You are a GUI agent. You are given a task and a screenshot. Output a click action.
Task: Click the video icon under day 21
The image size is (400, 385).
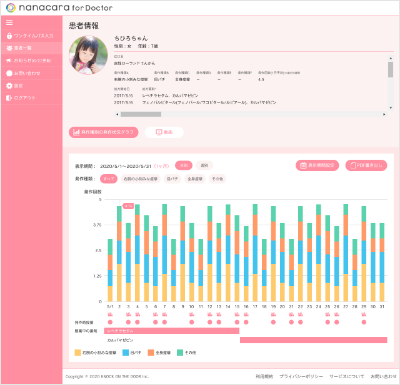pyautogui.click(x=291, y=314)
